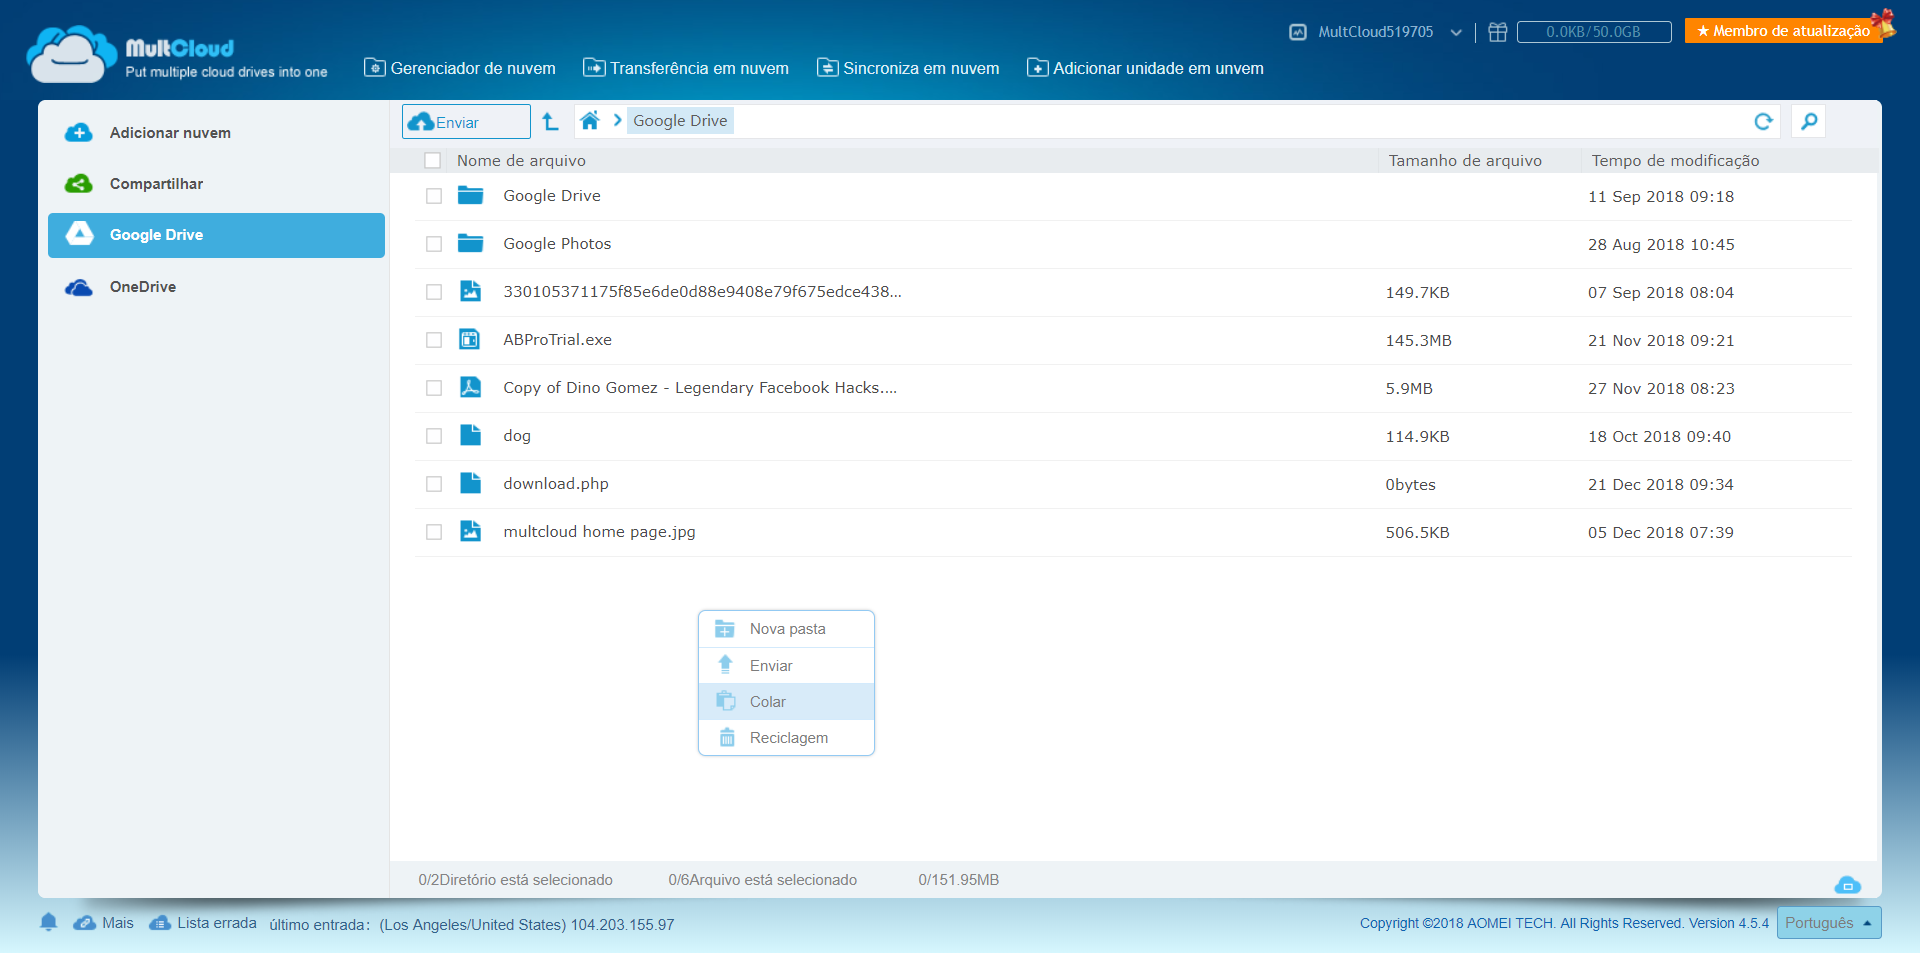The image size is (1920, 953).
Task: Expand the MultCloud519705 account dropdown arrow
Action: 1456,33
